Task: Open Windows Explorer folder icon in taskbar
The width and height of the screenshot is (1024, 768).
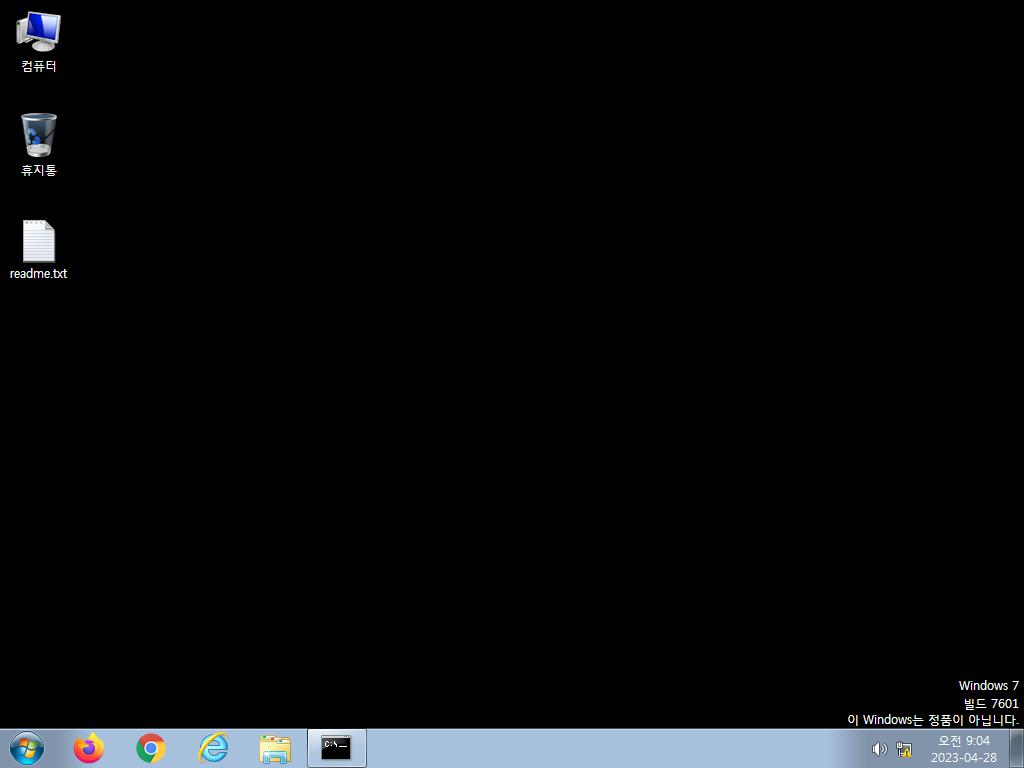Action: tap(275, 749)
